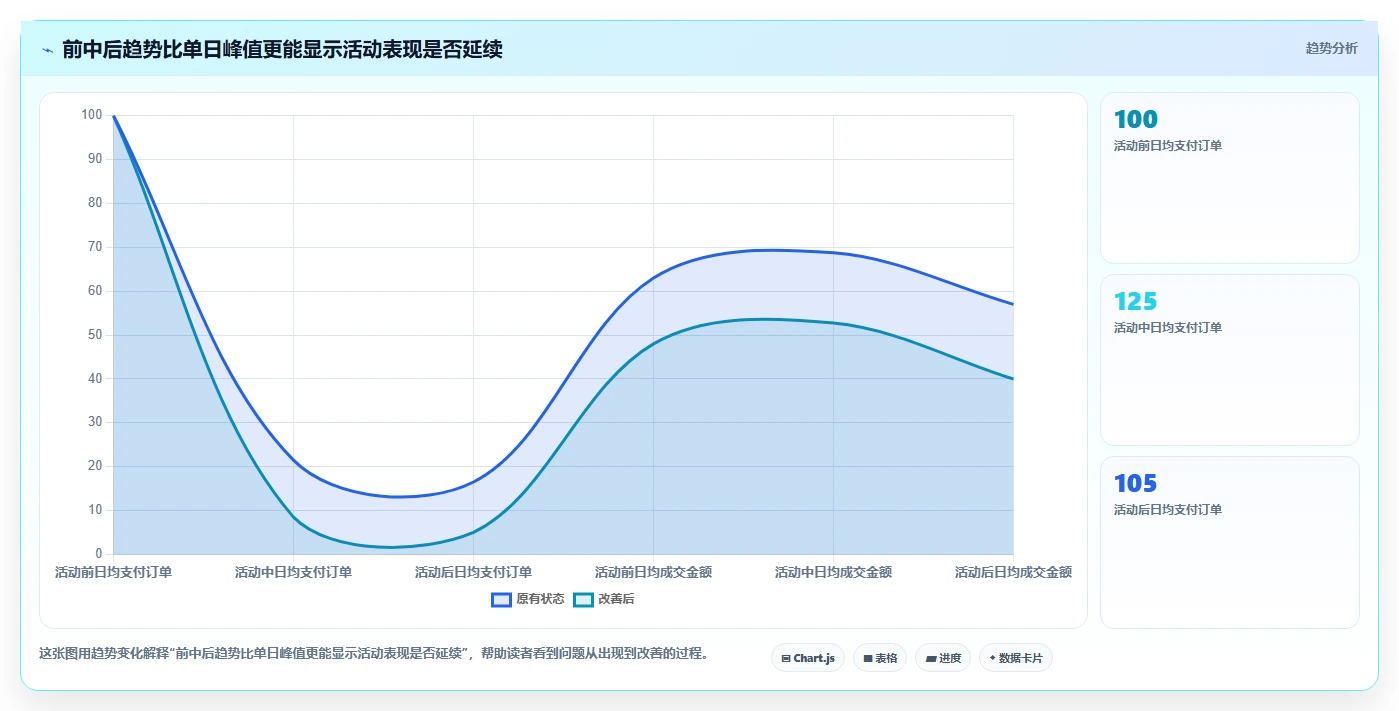Click the 50 y-axis tick label
1399x711 pixels.
point(95,334)
